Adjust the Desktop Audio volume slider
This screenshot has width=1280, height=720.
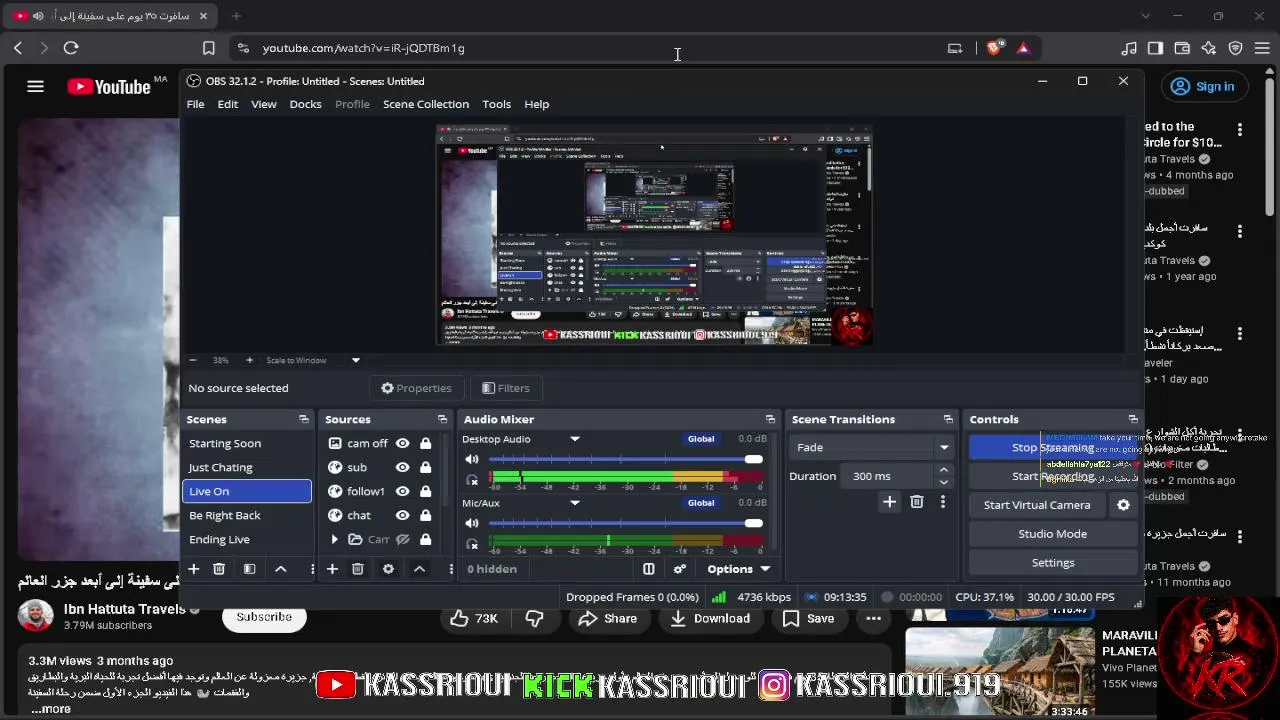point(625,460)
